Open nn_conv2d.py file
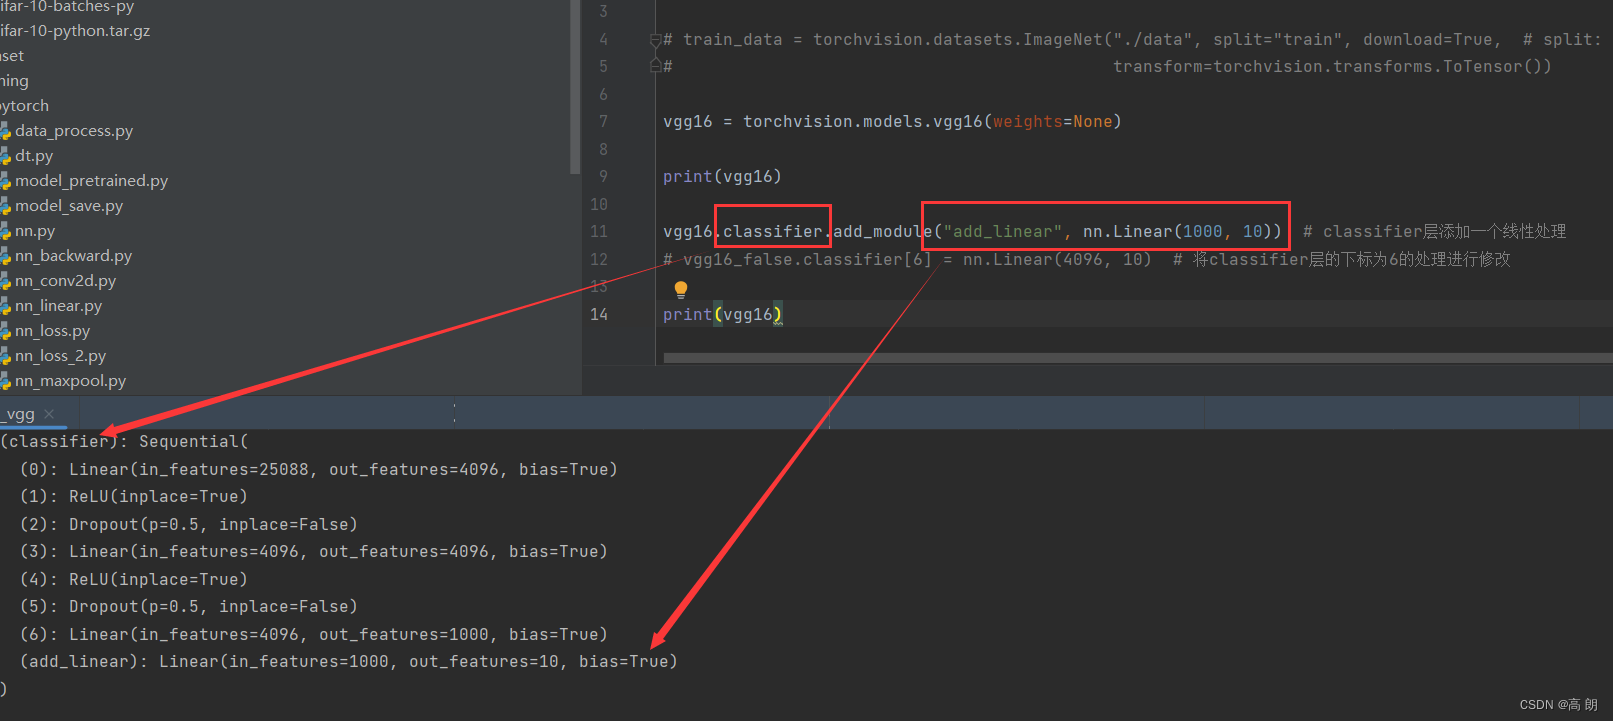The width and height of the screenshot is (1613, 721). pyautogui.click(x=65, y=281)
